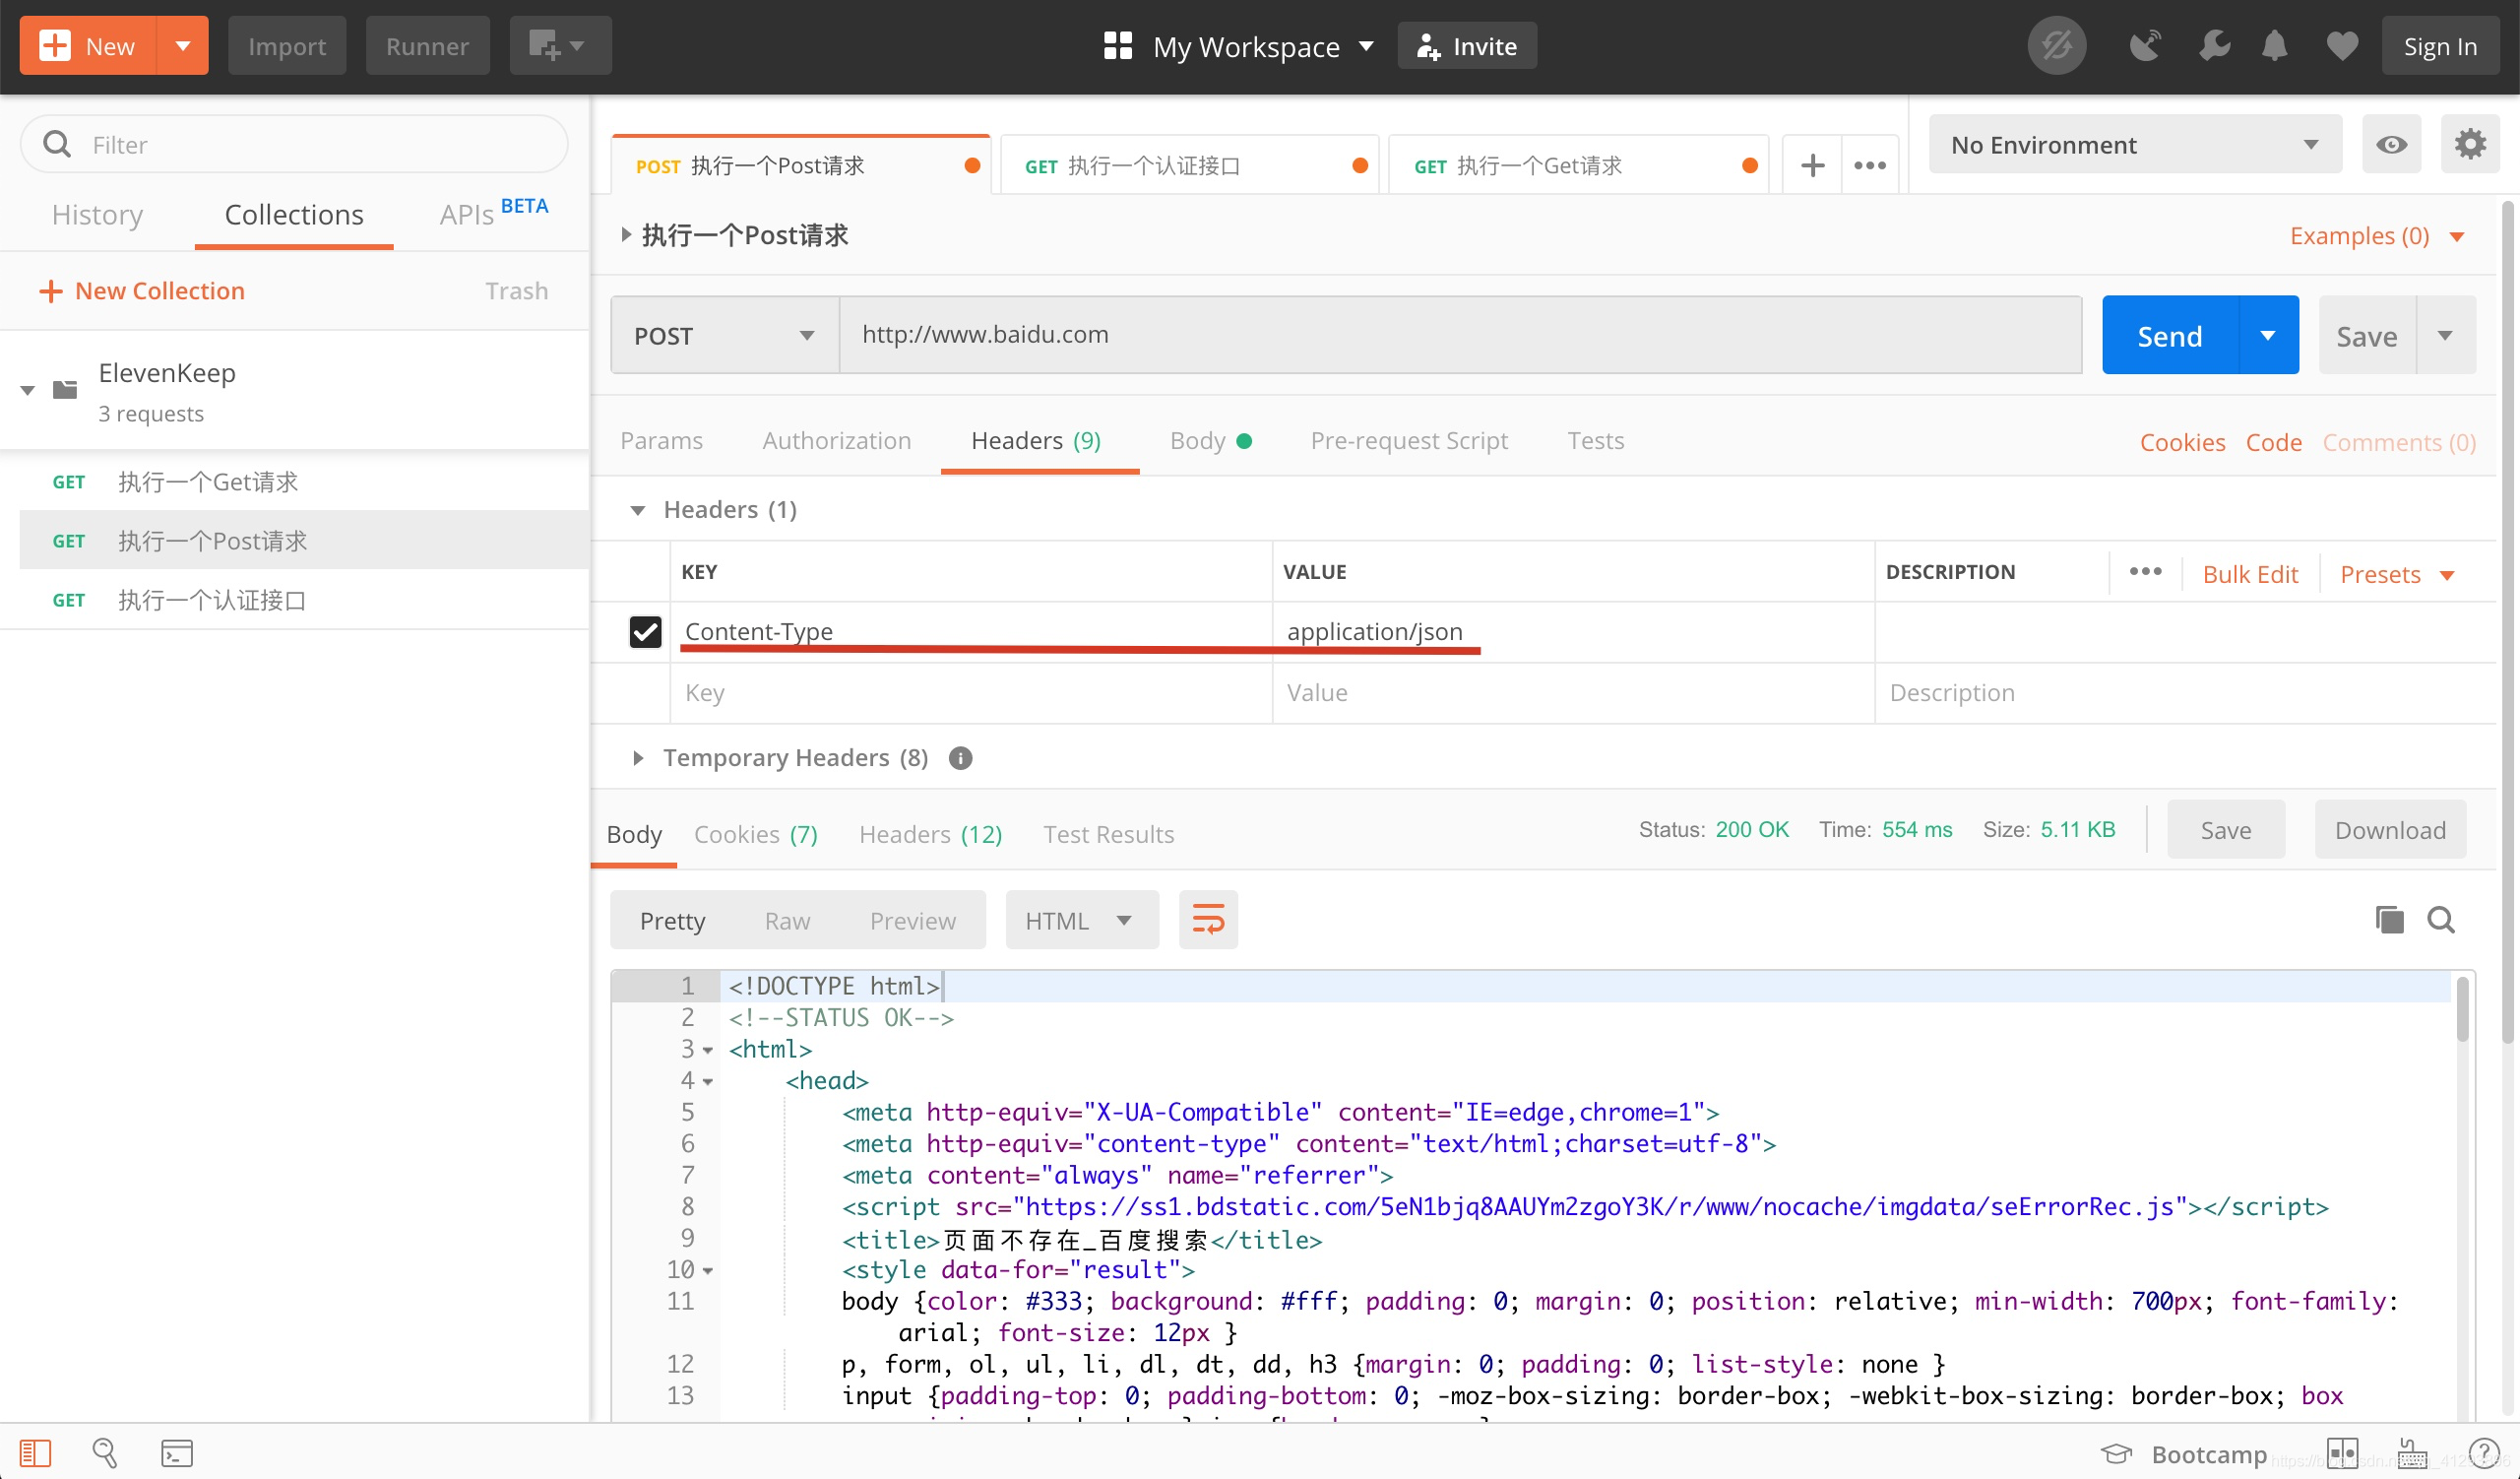This screenshot has height=1479, width=2520.
Task: Click the Save button for the request
Action: point(2366,333)
